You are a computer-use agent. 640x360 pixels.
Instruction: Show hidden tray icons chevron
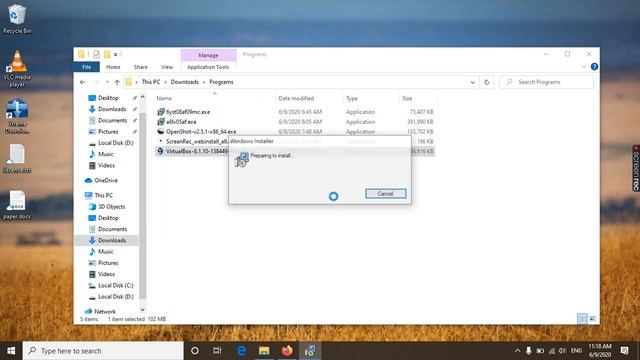[x=518, y=351]
